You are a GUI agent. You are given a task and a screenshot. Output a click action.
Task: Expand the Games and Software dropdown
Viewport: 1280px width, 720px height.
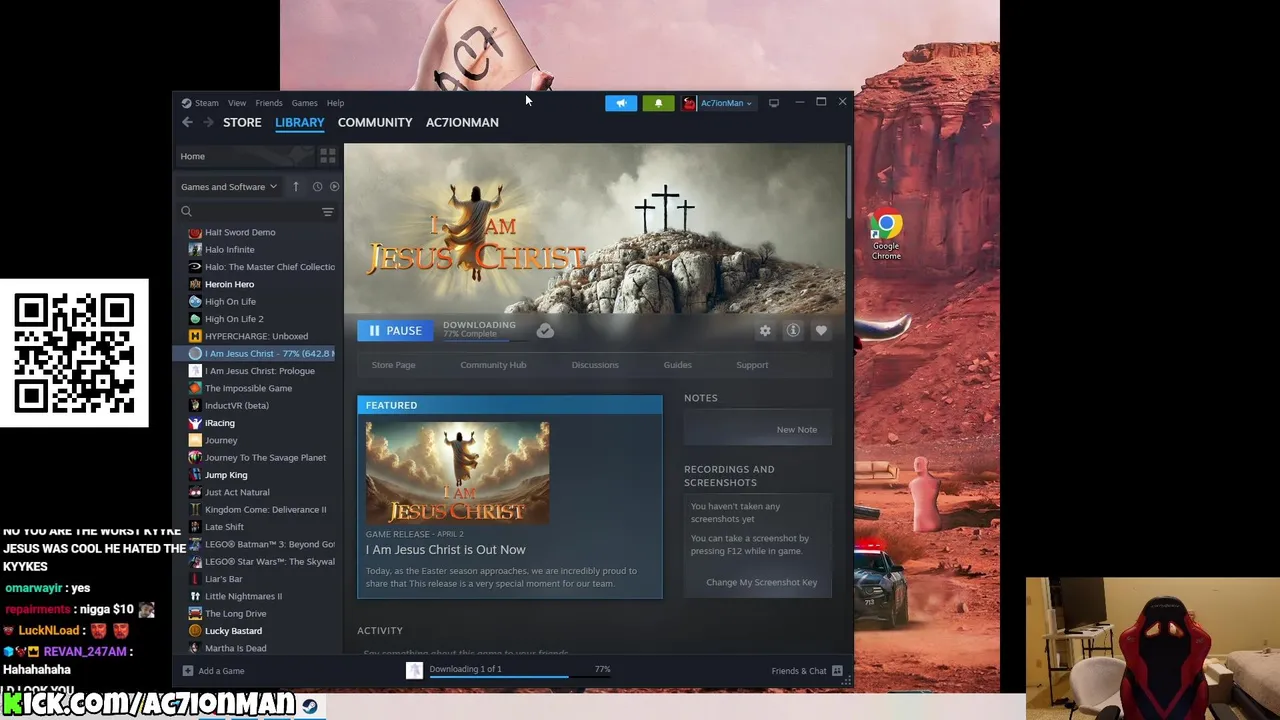[x=229, y=187]
